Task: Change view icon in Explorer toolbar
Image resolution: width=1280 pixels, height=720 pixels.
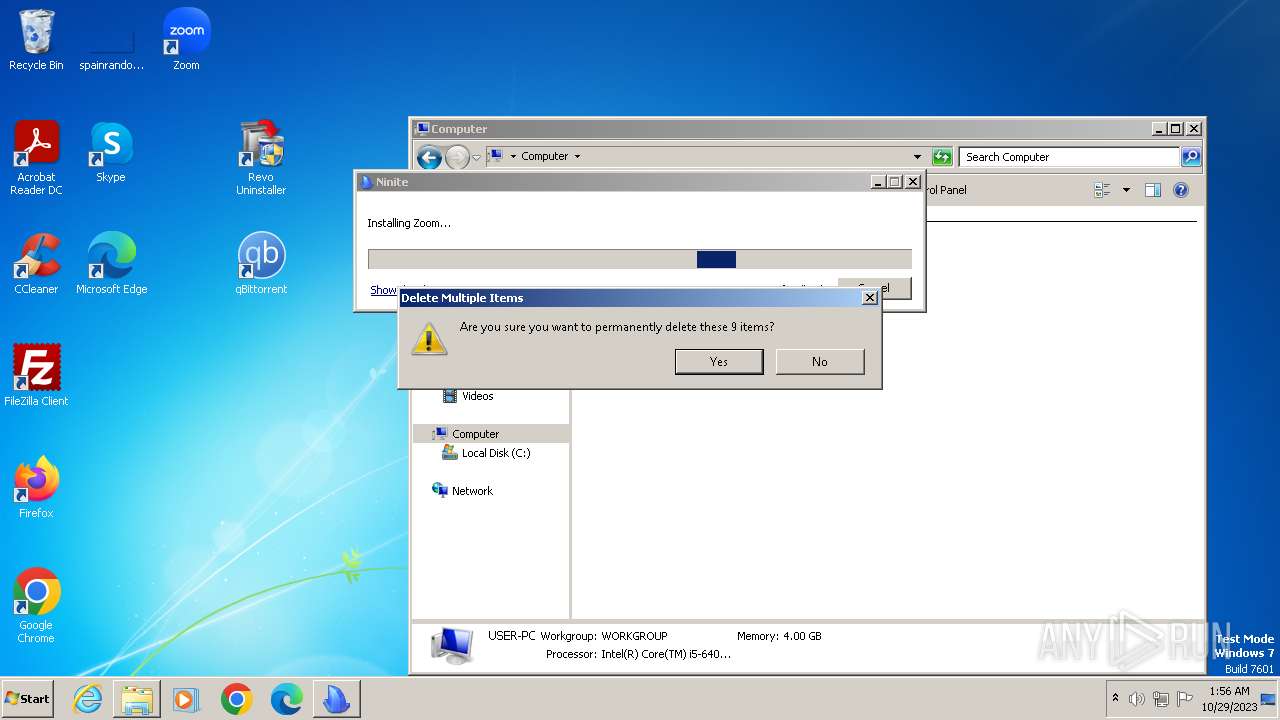Action: pyautogui.click(x=1103, y=190)
